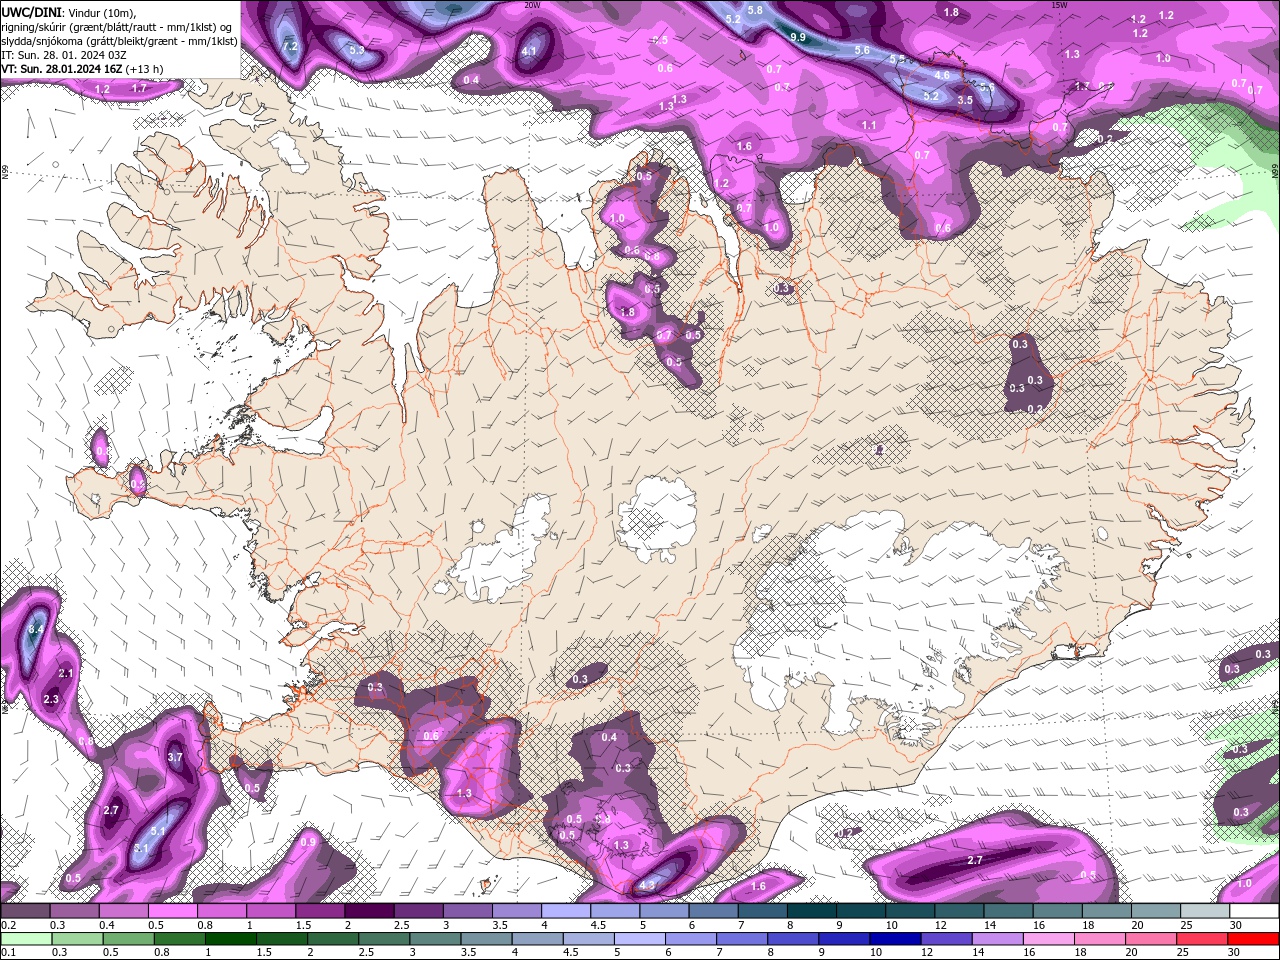
Task: Select the 20W longitude label
Action: [x=532, y=5]
